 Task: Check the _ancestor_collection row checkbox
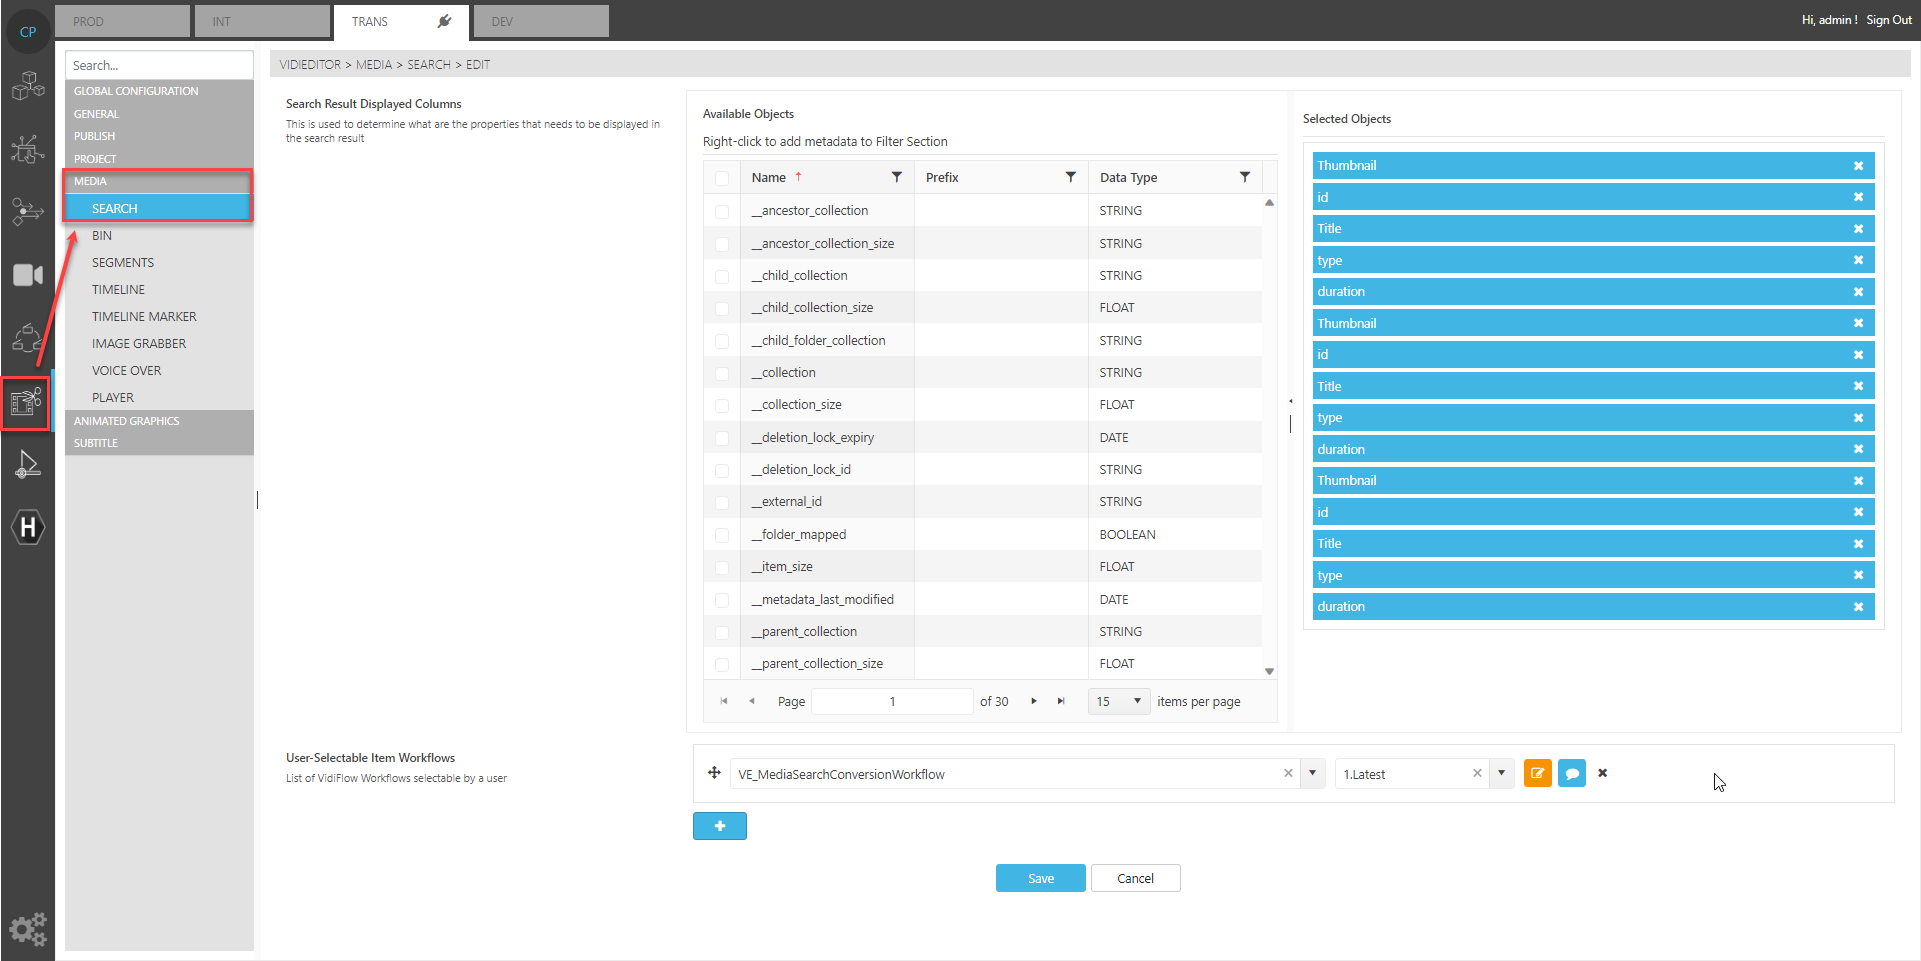click(x=722, y=211)
